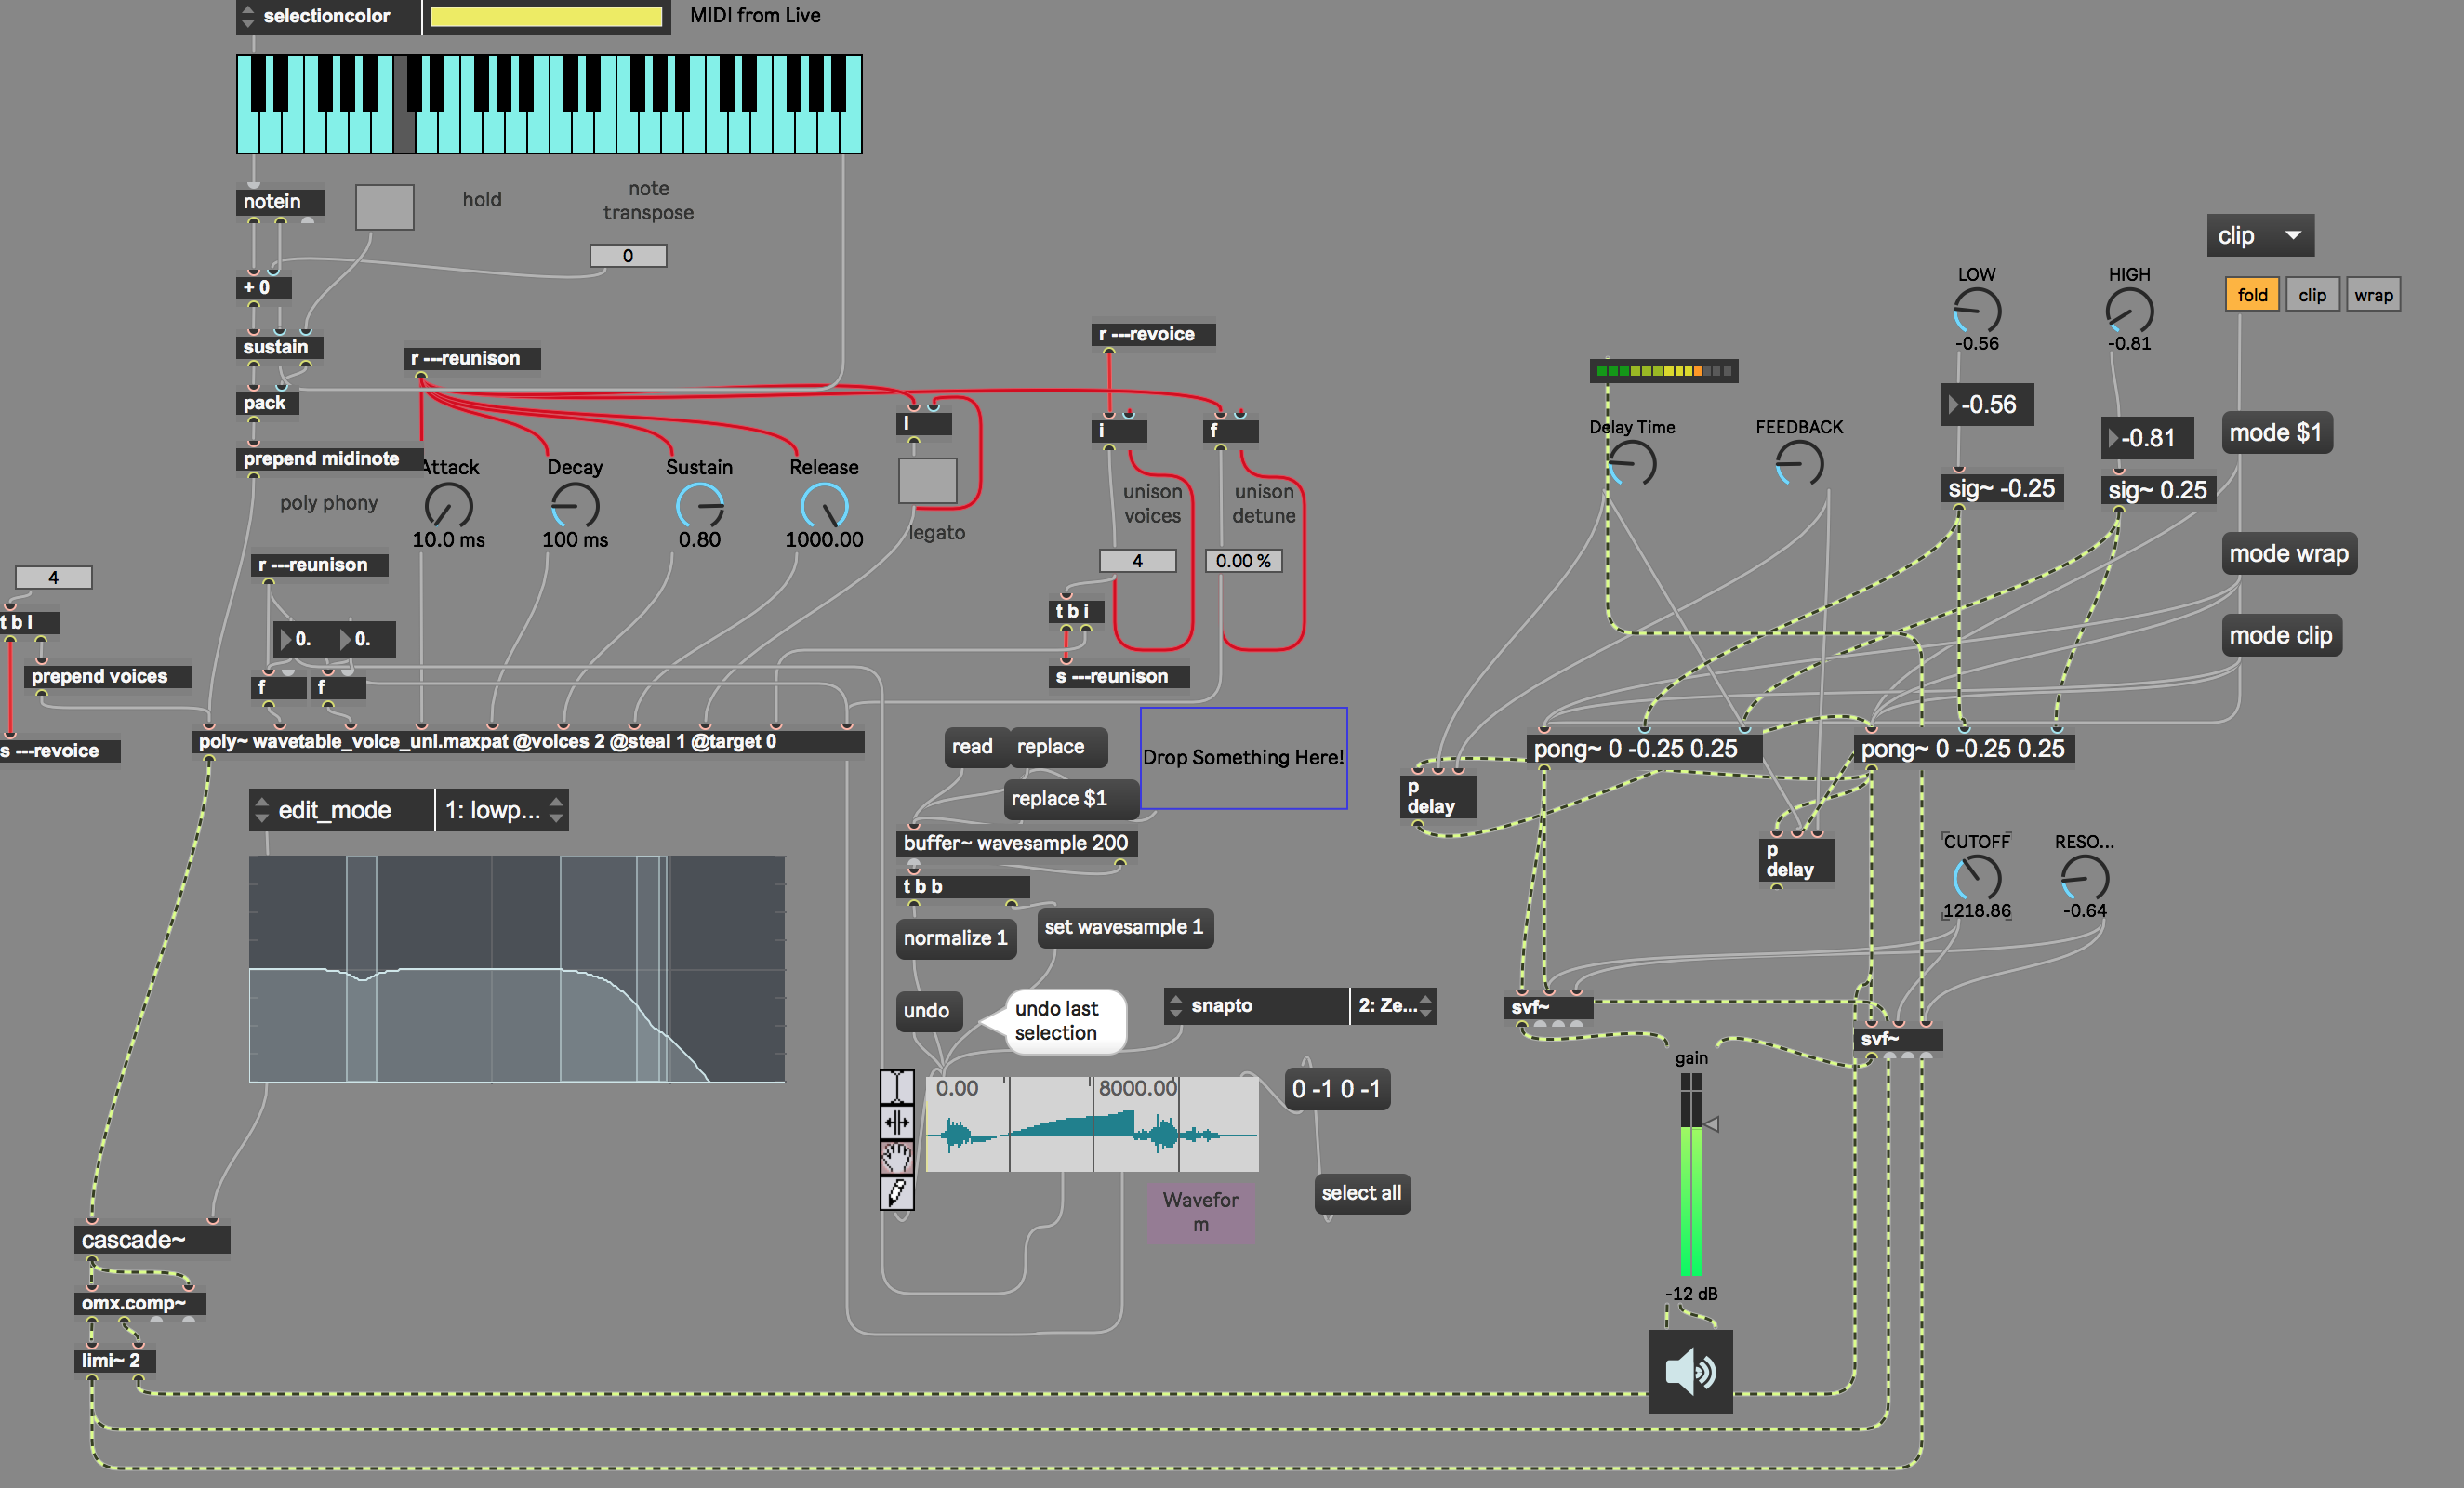The width and height of the screenshot is (2464, 1488).
Task: Click the Attack dial knob
Action: pyautogui.click(x=448, y=506)
